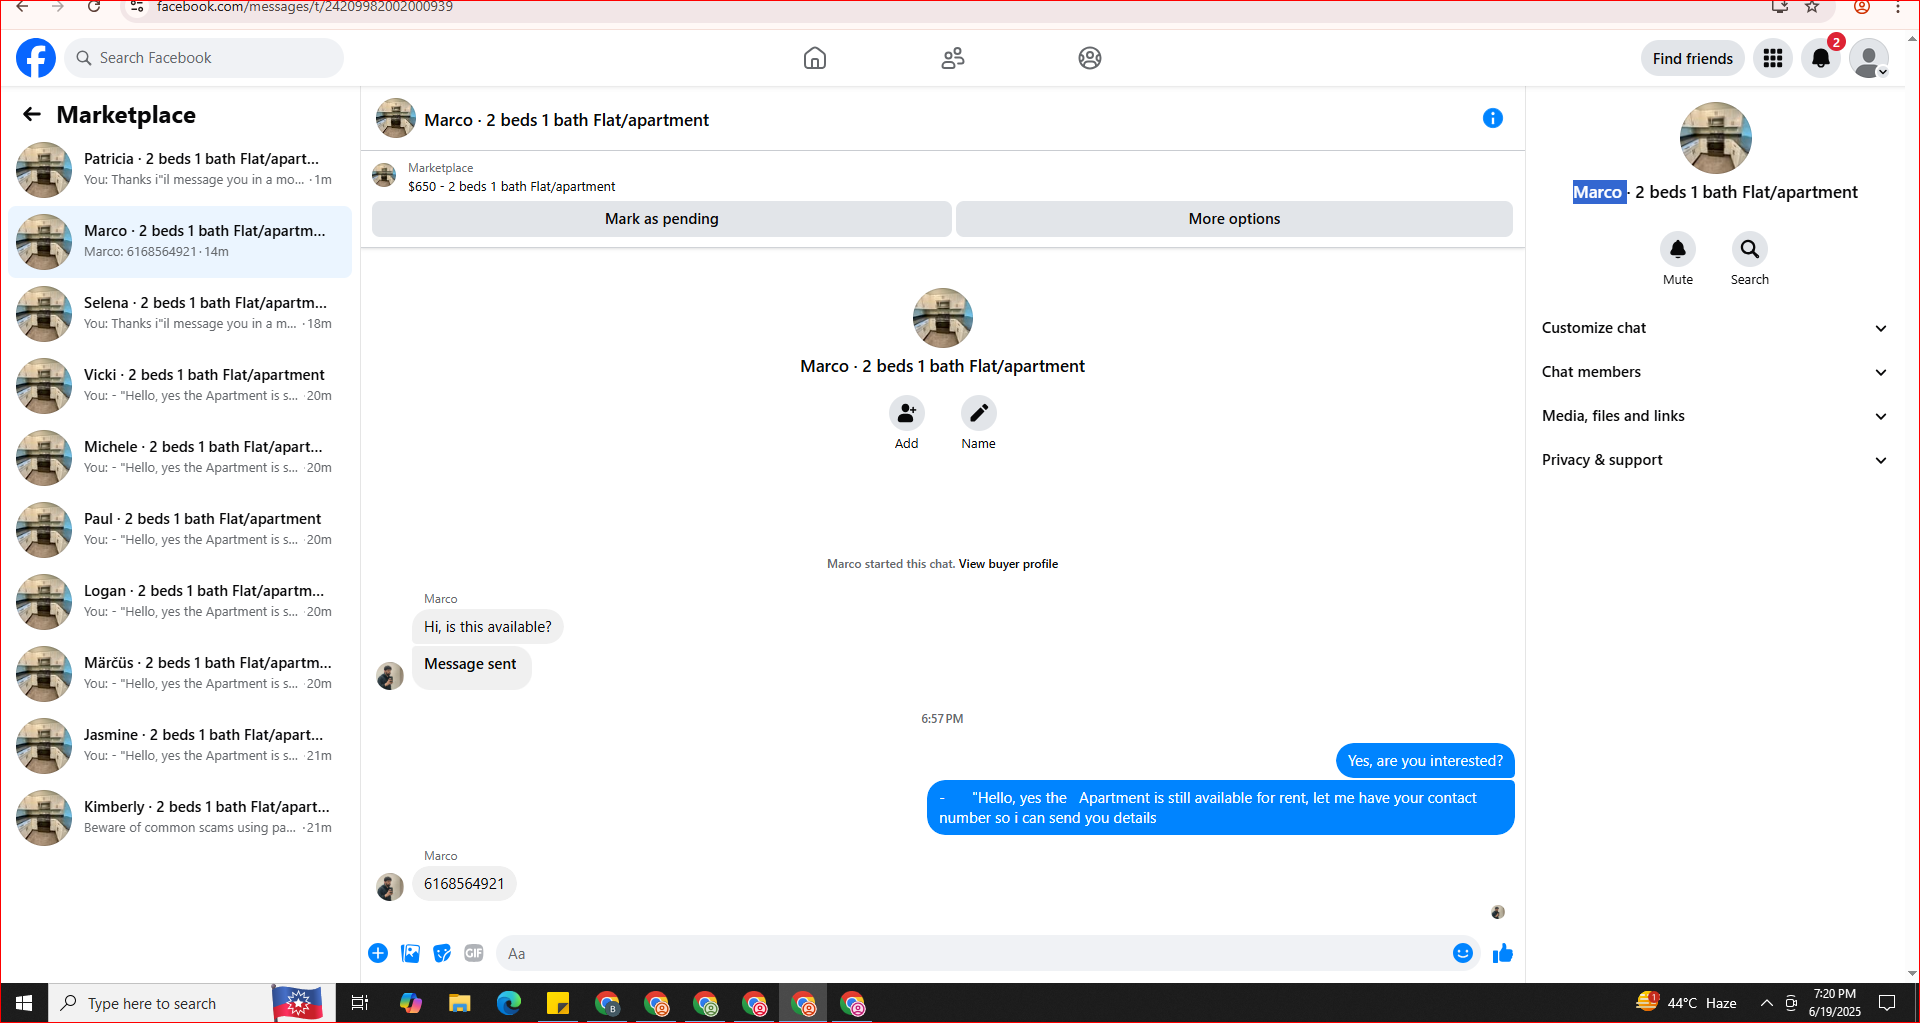The width and height of the screenshot is (1920, 1023).
Task: Bookmark this page with the star icon
Action: click(1812, 7)
